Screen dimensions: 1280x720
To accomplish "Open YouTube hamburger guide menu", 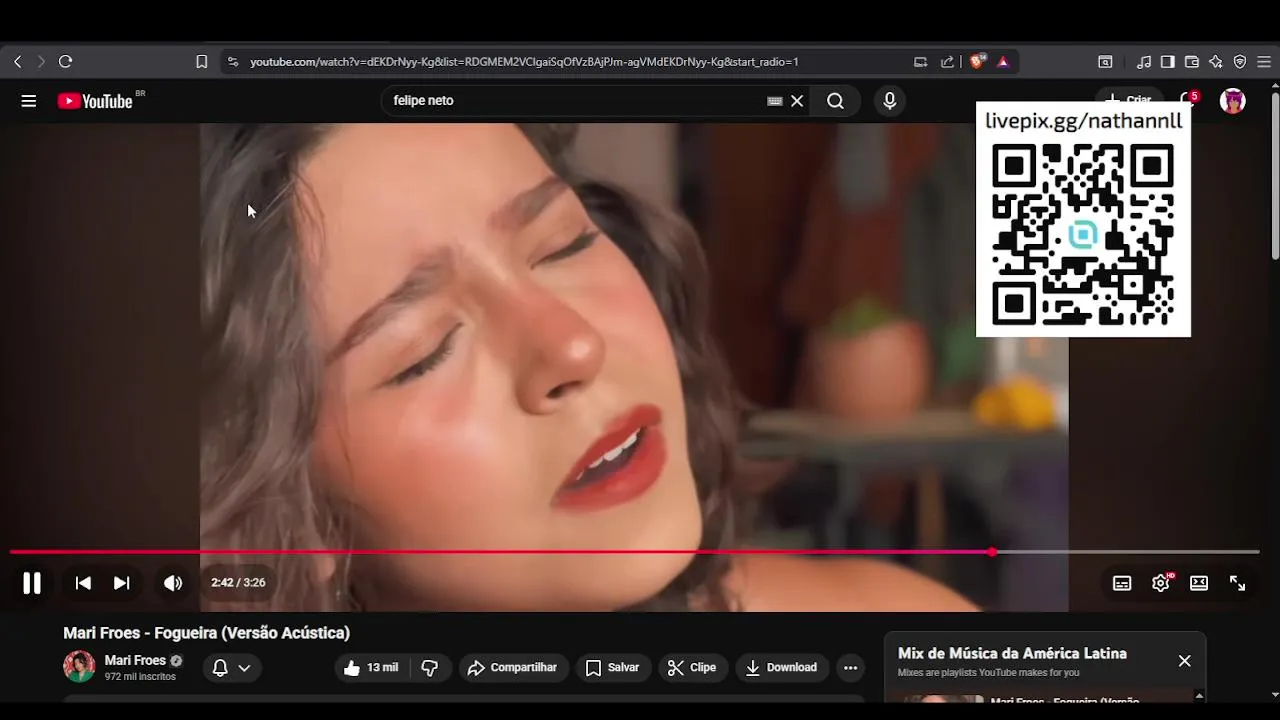I will (29, 101).
